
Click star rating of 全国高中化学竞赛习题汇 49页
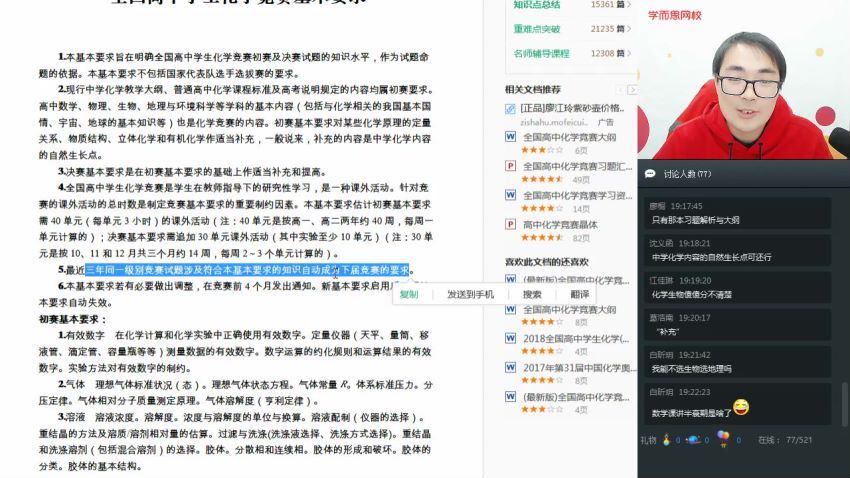(542, 179)
